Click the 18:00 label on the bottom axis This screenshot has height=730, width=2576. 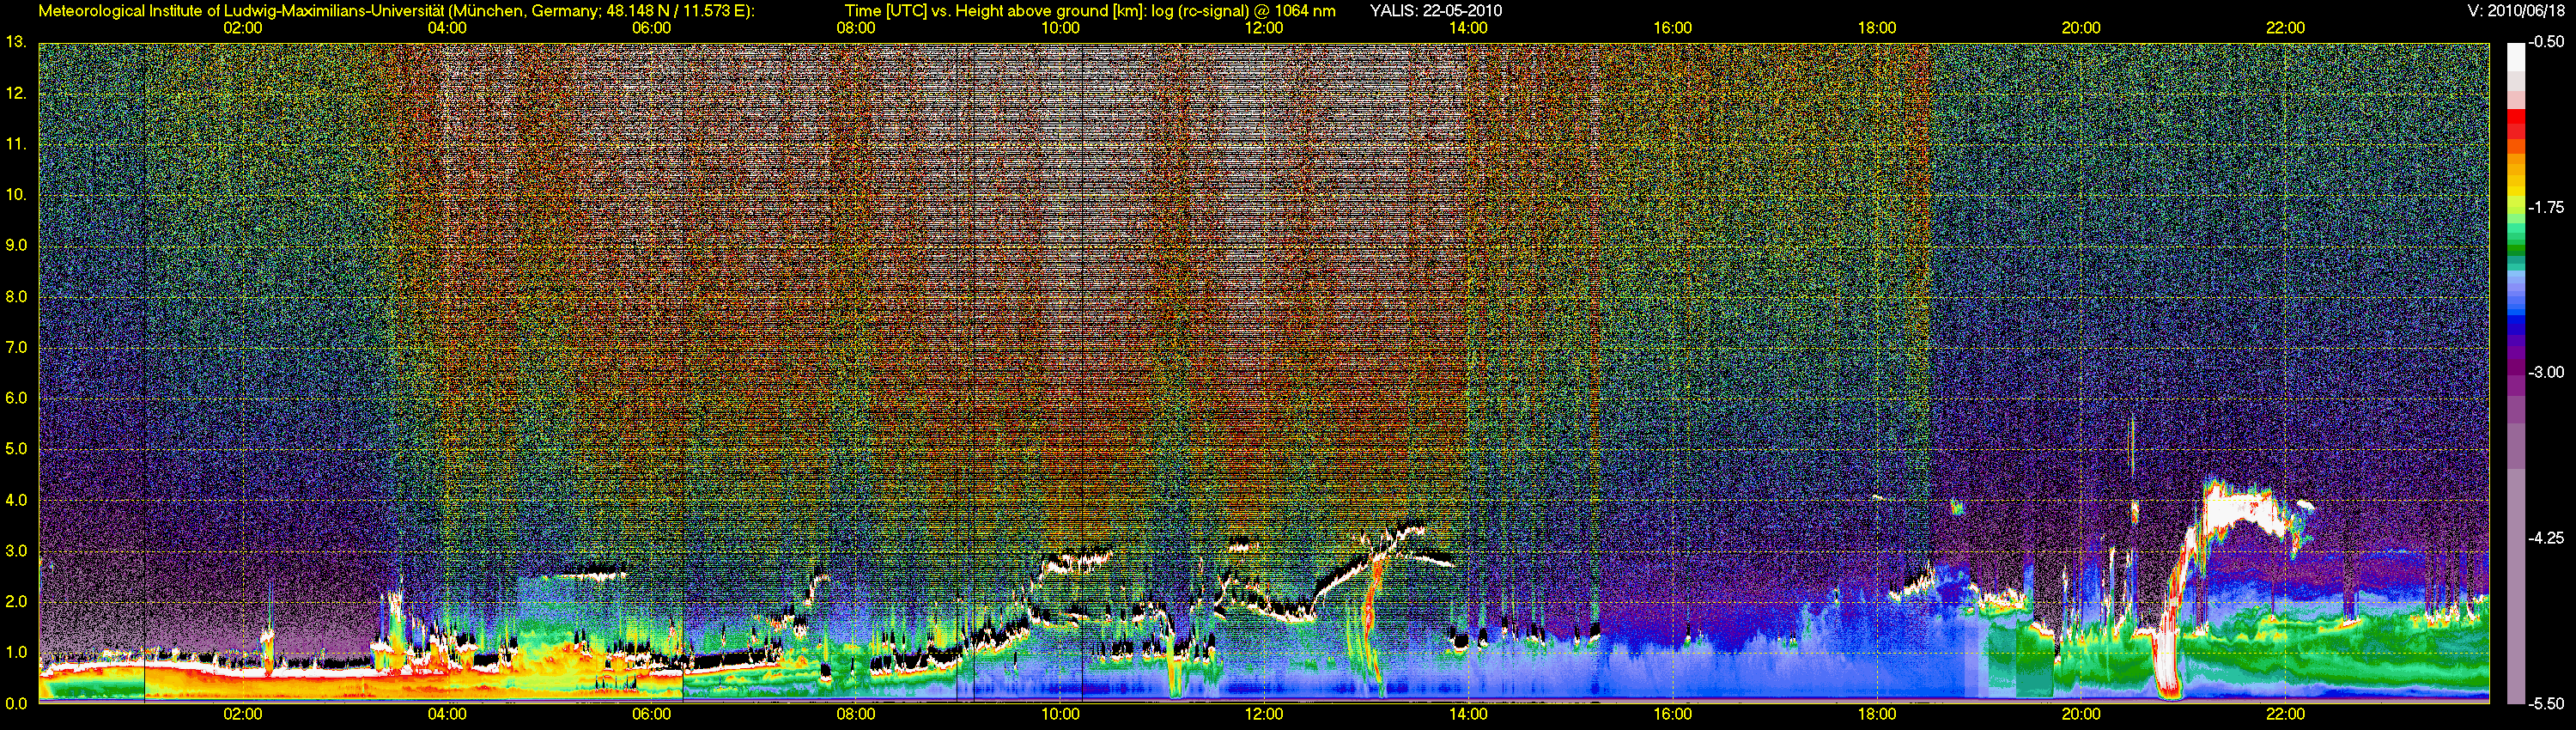(1877, 714)
